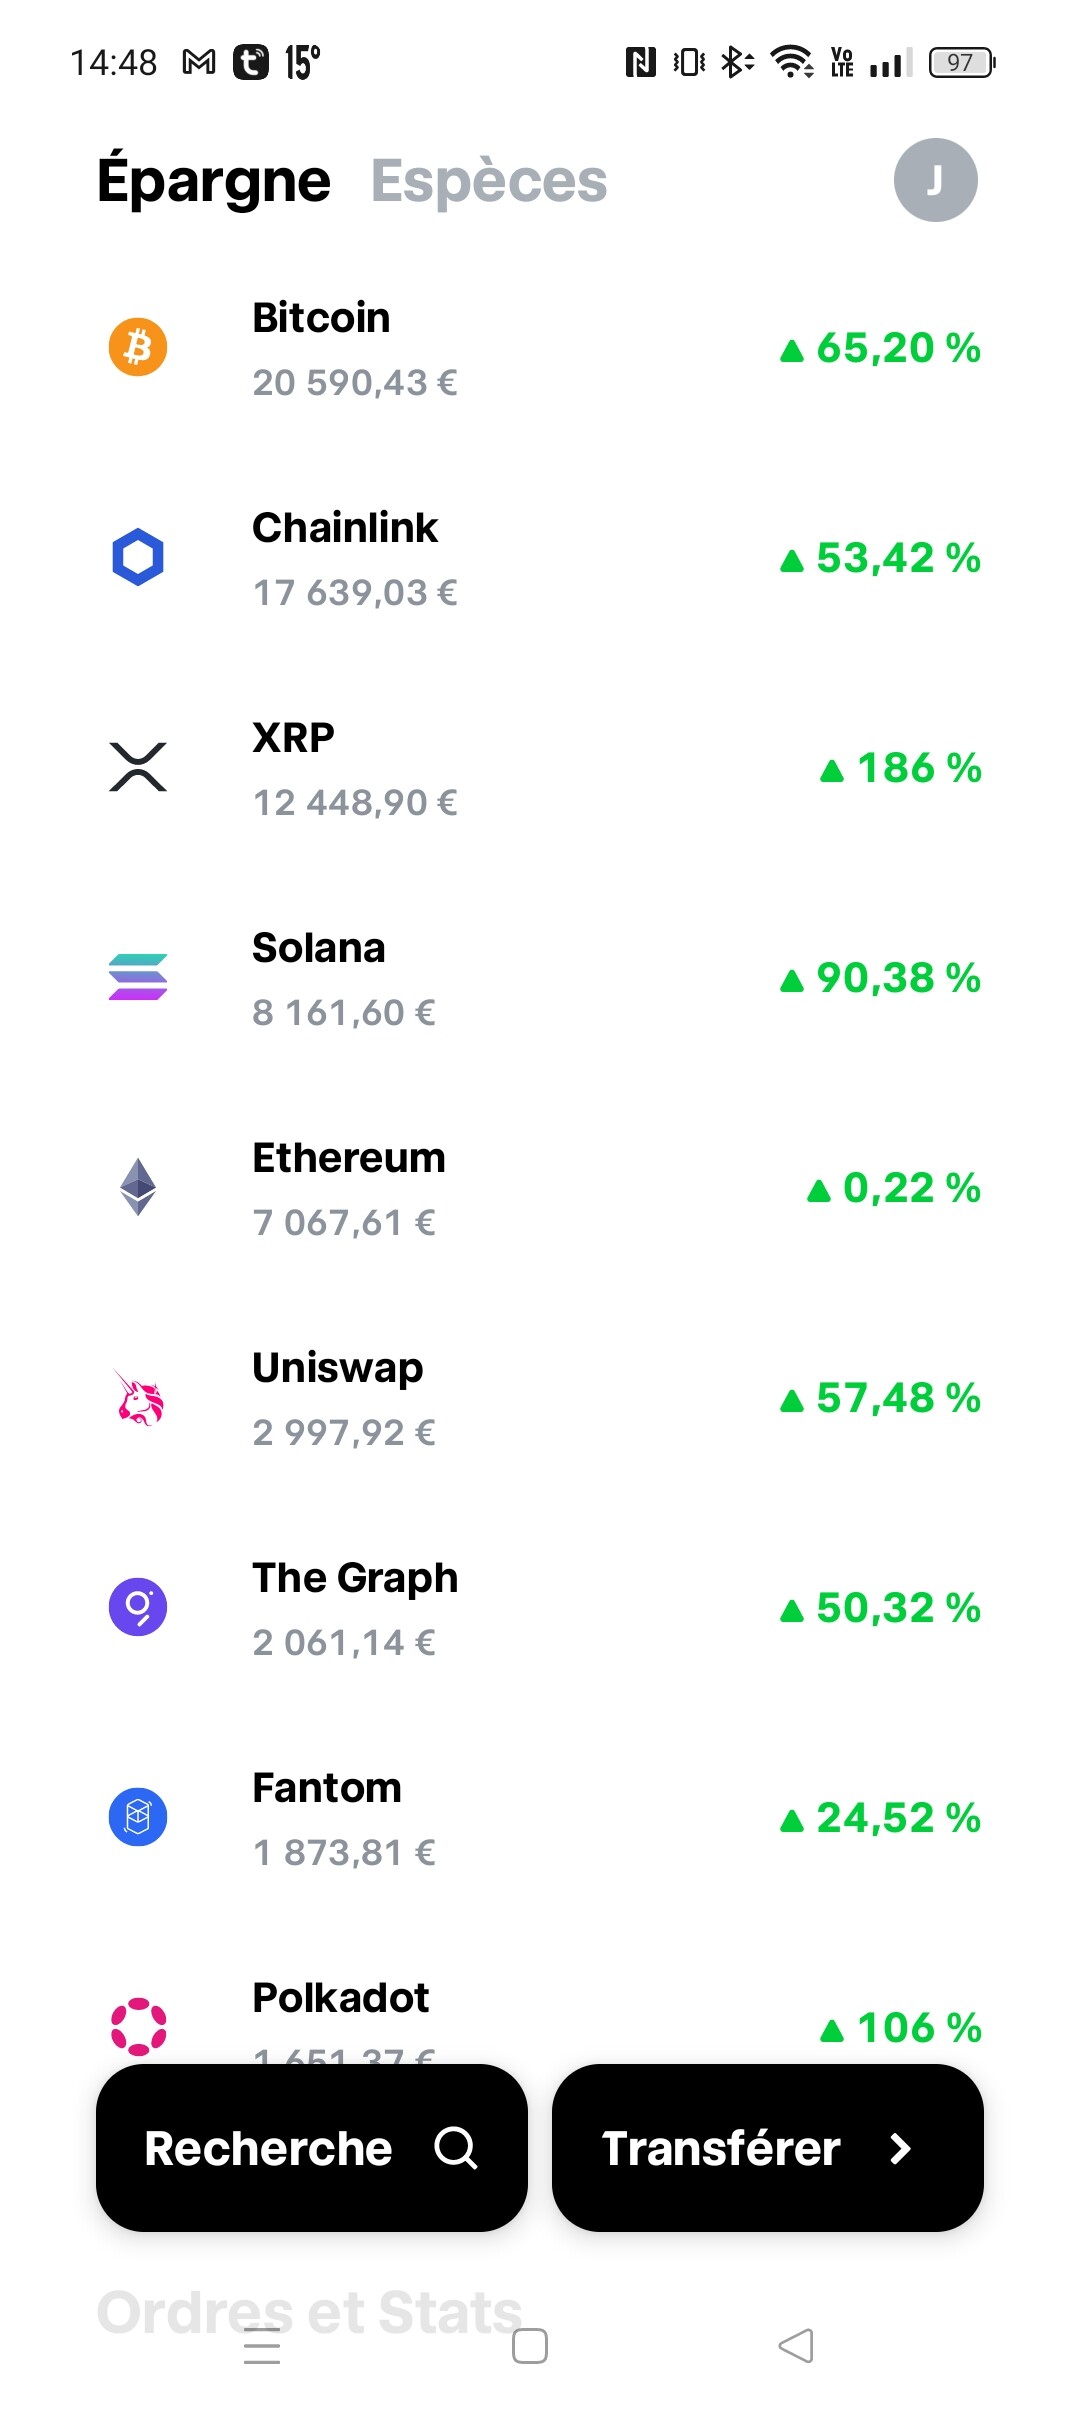
Task: Tap the Uniswap unicorn icon
Action: point(138,1397)
